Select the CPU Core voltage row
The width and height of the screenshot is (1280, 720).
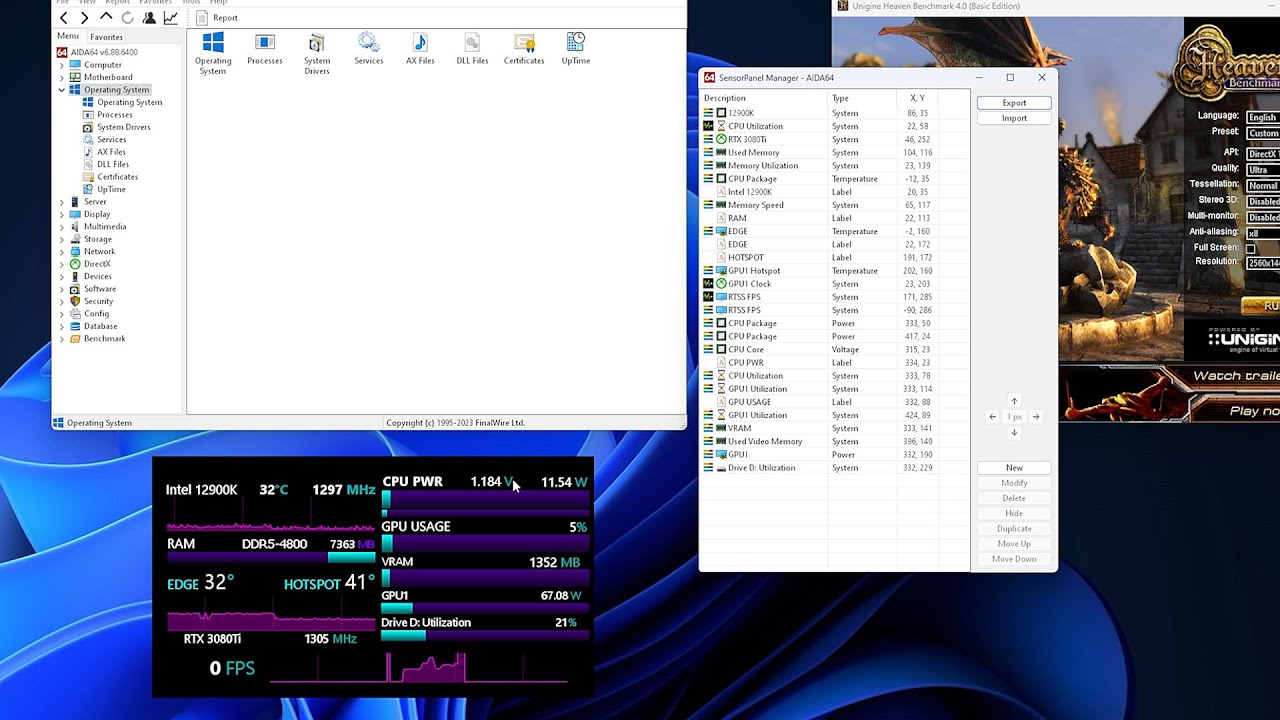click(x=835, y=350)
